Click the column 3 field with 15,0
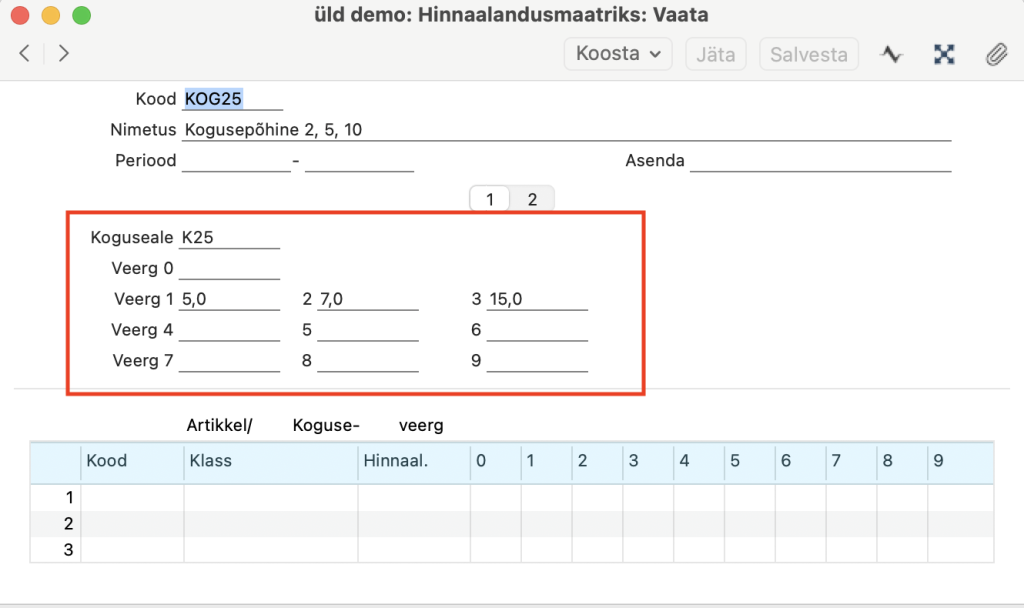This screenshot has height=608, width=1024. click(537, 299)
